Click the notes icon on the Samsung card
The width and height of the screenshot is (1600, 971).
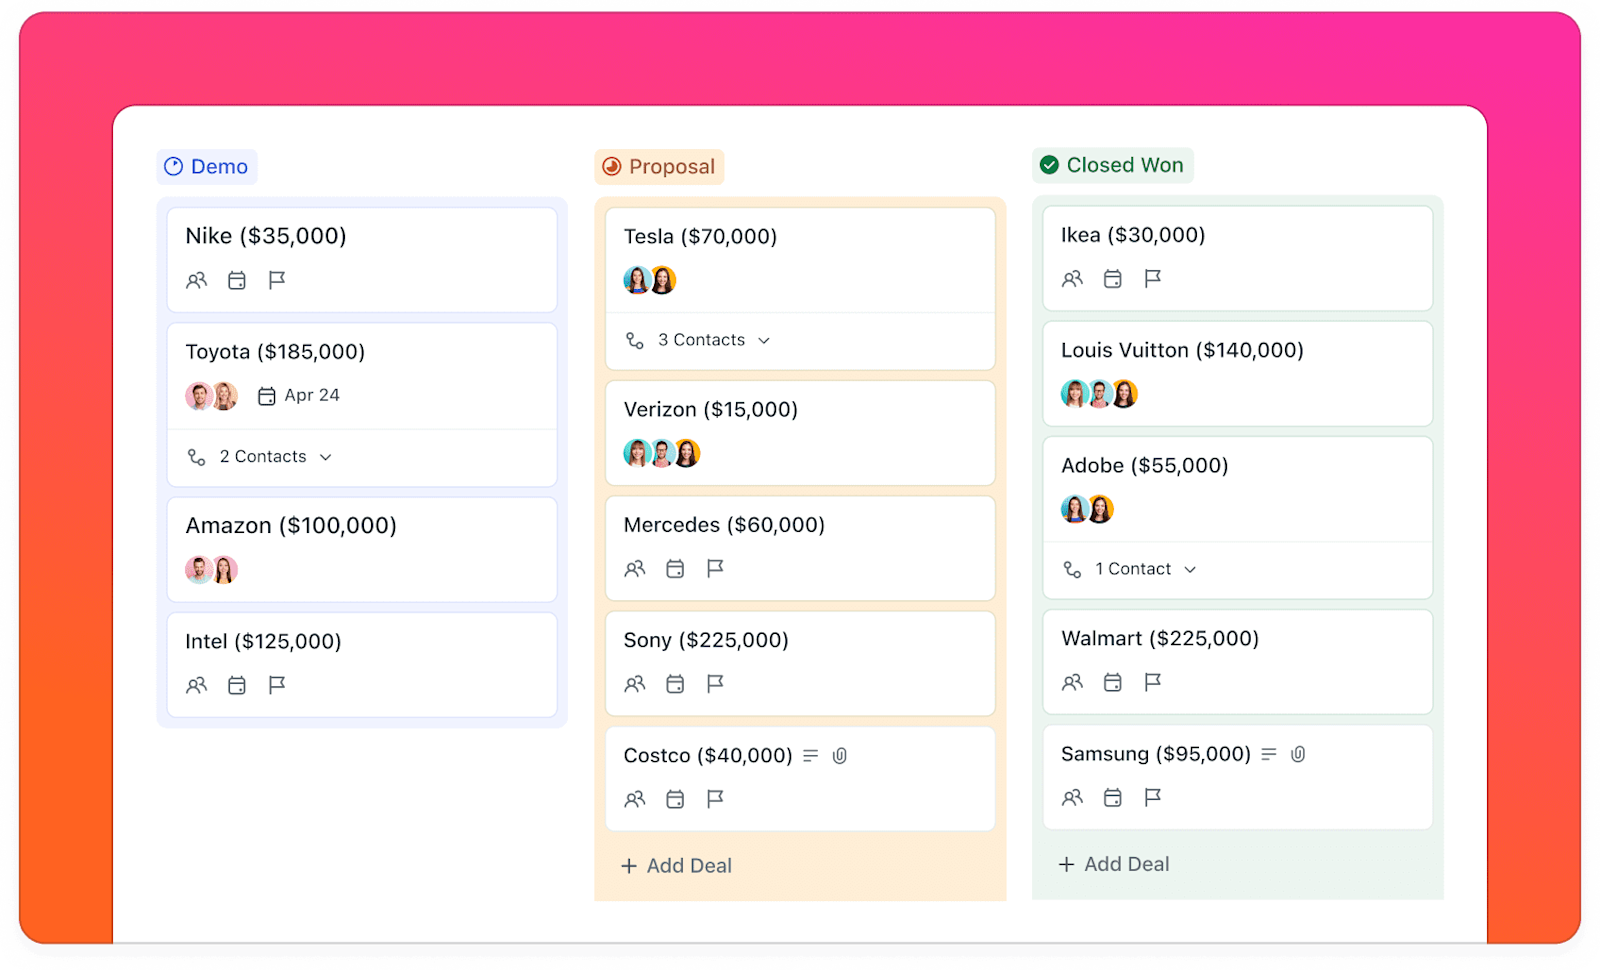point(1268,754)
